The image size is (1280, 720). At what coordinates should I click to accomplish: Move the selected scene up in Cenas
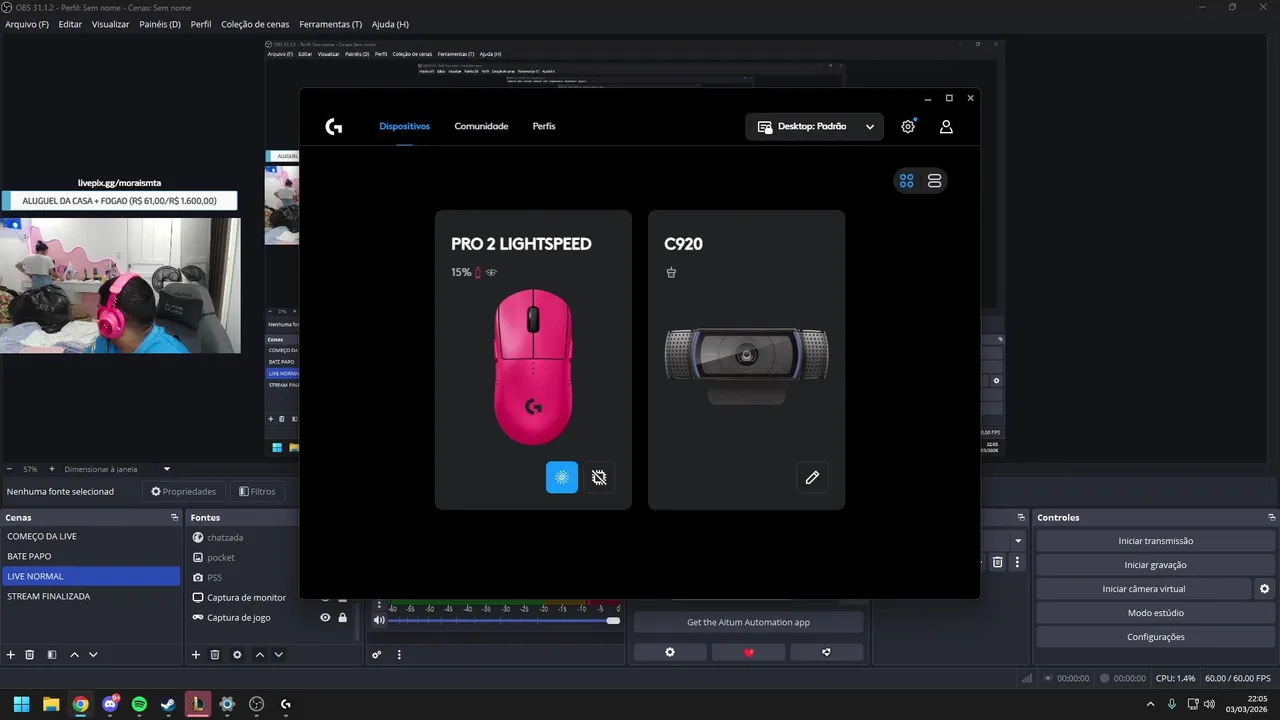click(x=74, y=655)
